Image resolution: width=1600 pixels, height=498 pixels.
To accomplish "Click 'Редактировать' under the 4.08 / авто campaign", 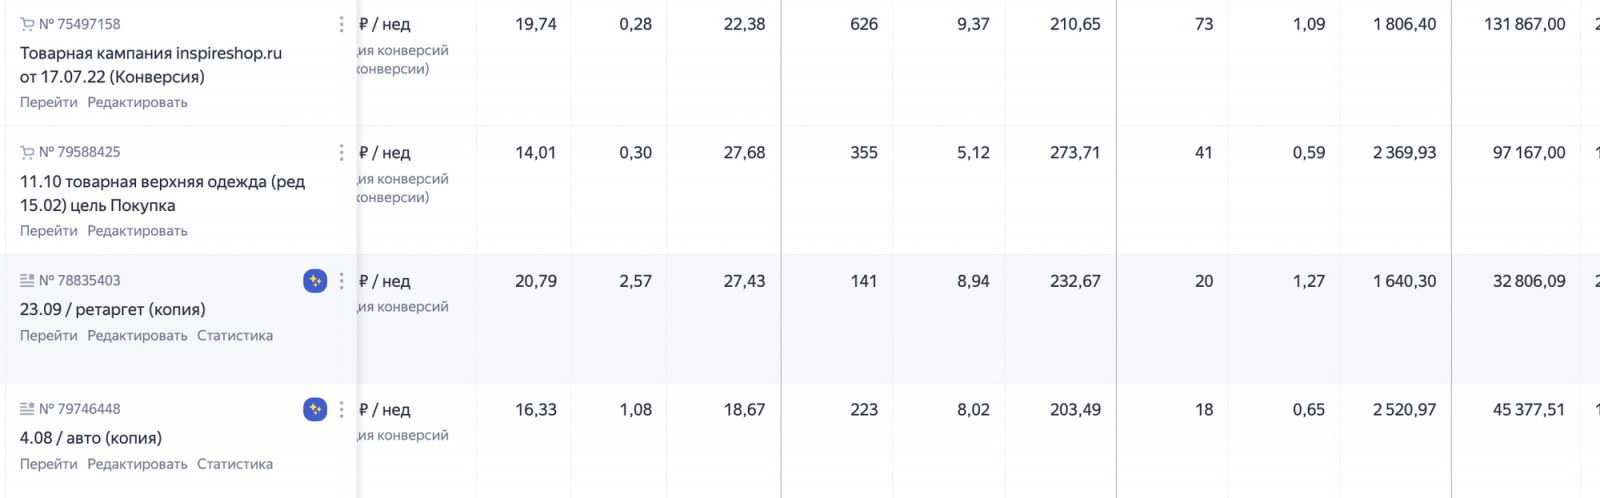I will point(137,464).
